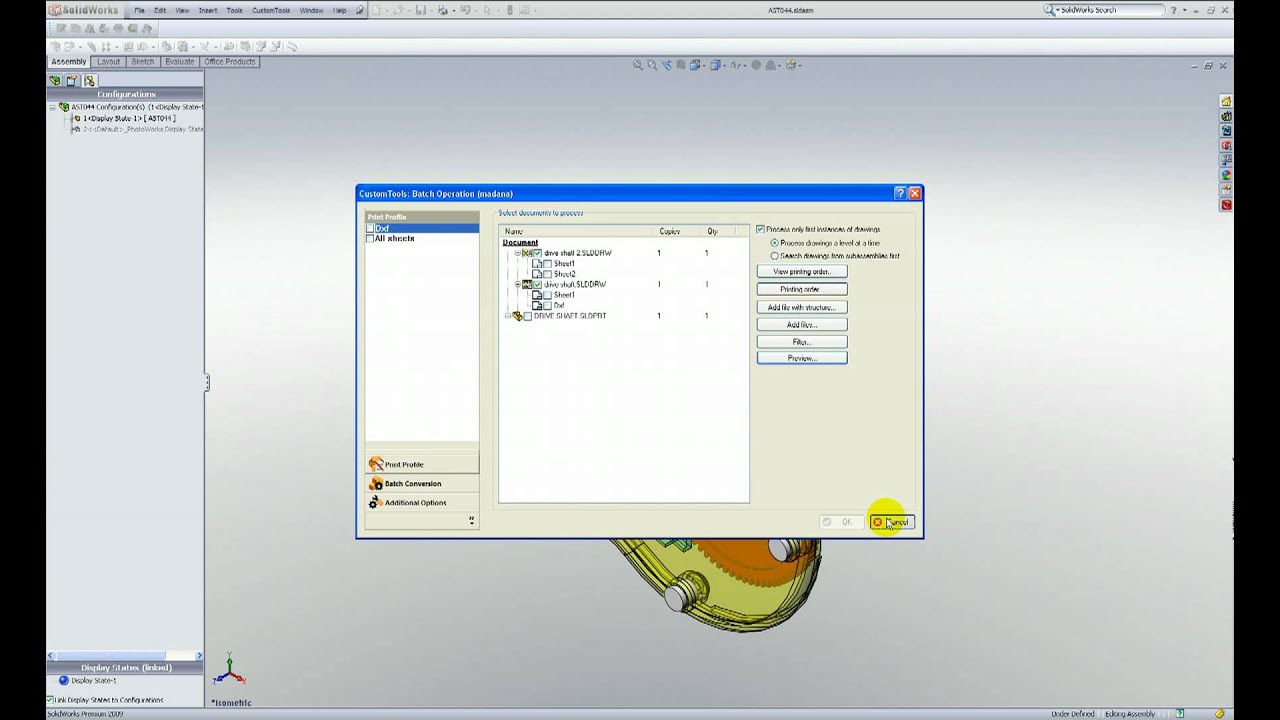Toggle the DRIVE SHAFT.SLDPRT tree node expander
The height and width of the screenshot is (720, 1280).
[x=508, y=316]
